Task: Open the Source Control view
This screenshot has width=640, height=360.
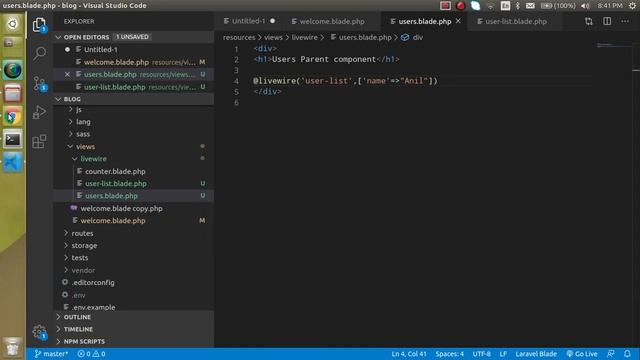Action: pos(40,84)
